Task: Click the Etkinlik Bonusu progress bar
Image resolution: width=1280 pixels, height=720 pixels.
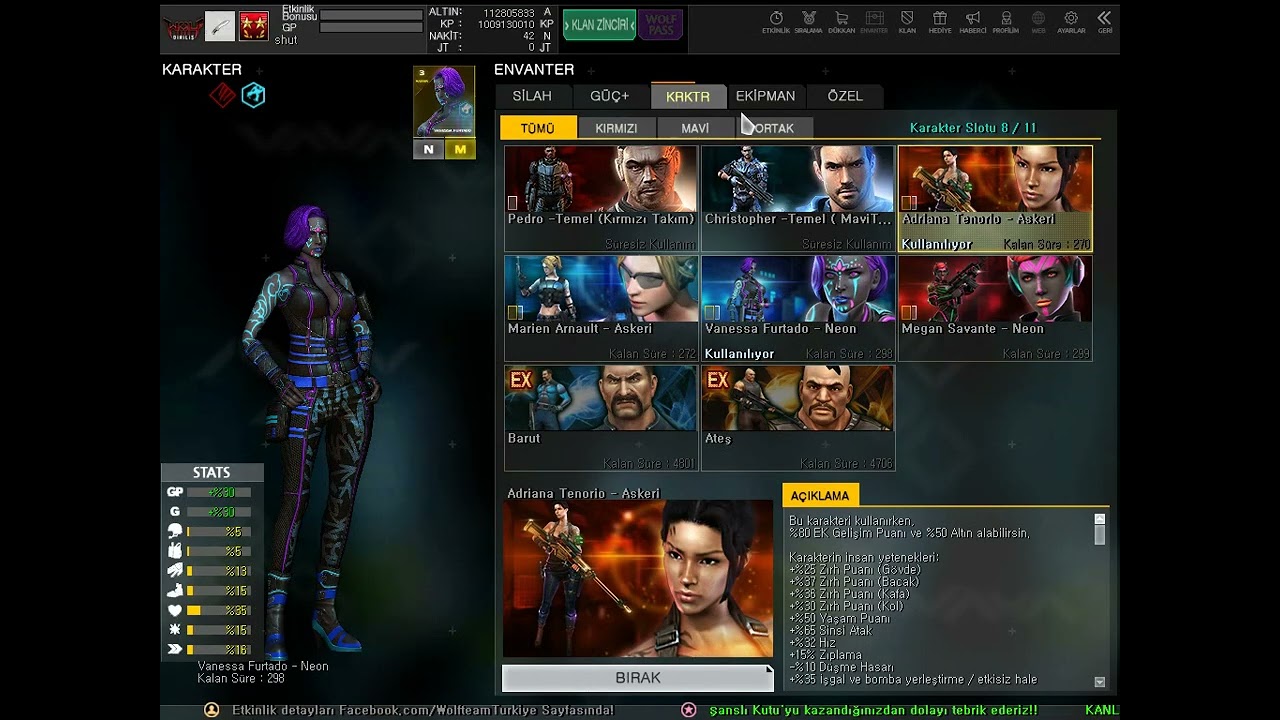Action: click(x=371, y=16)
